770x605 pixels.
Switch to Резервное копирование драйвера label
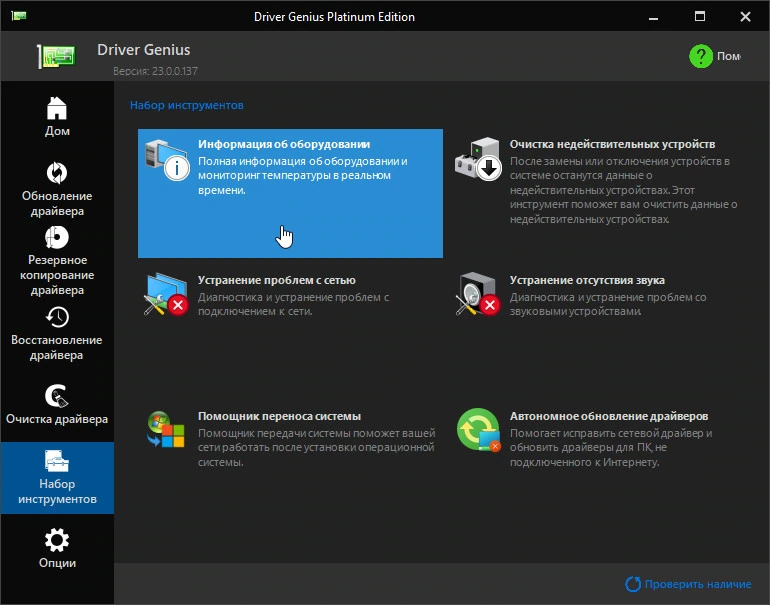[x=57, y=275]
